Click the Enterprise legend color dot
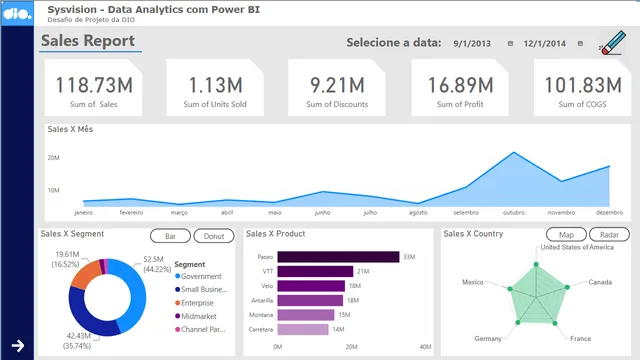This screenshot has height=360, width=640. [x=178, y=303]
